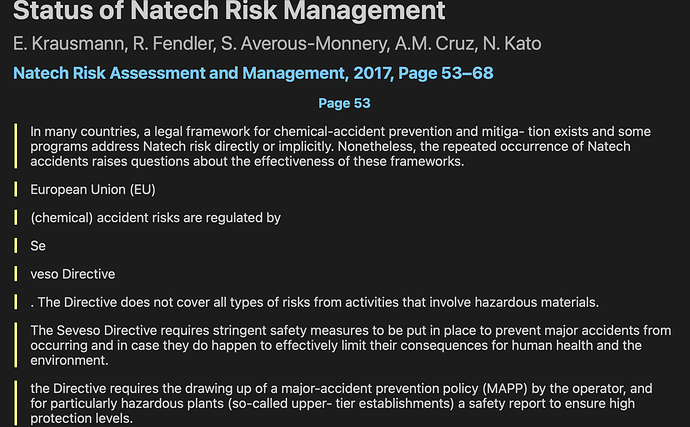The height and width of the screenshot is (427, 690).
Task: Select the 'Seveso Directive requires stringent safety' paragraph
Action: point(351,345)
